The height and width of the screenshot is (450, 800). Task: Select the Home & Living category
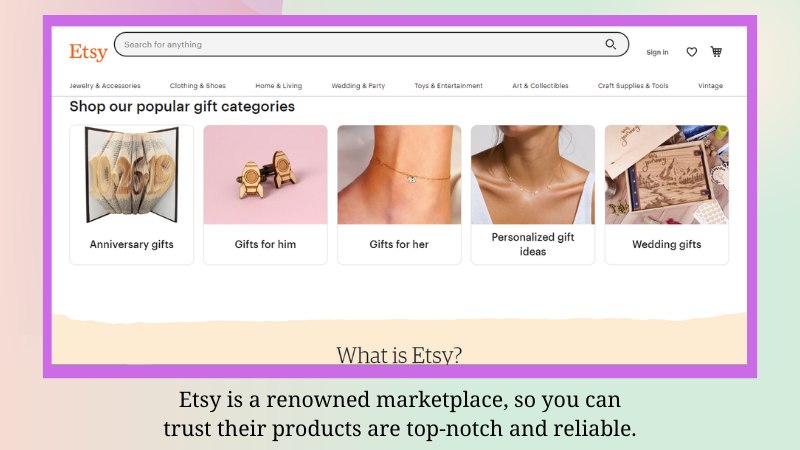tap(279, 86)
